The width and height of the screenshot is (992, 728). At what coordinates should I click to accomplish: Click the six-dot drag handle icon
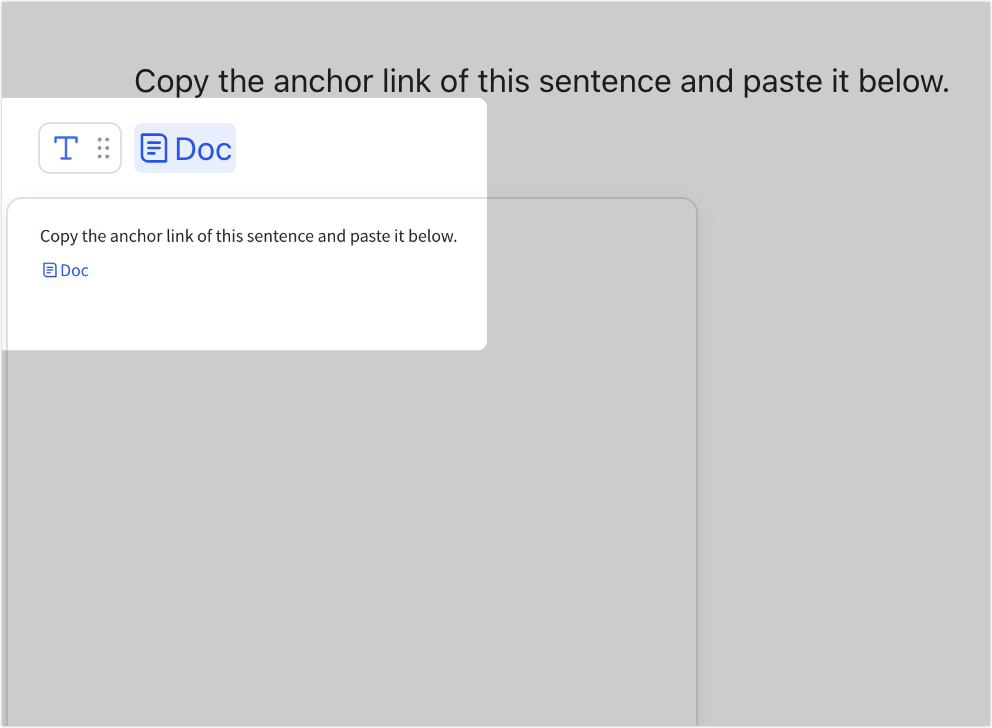(103, 148)
